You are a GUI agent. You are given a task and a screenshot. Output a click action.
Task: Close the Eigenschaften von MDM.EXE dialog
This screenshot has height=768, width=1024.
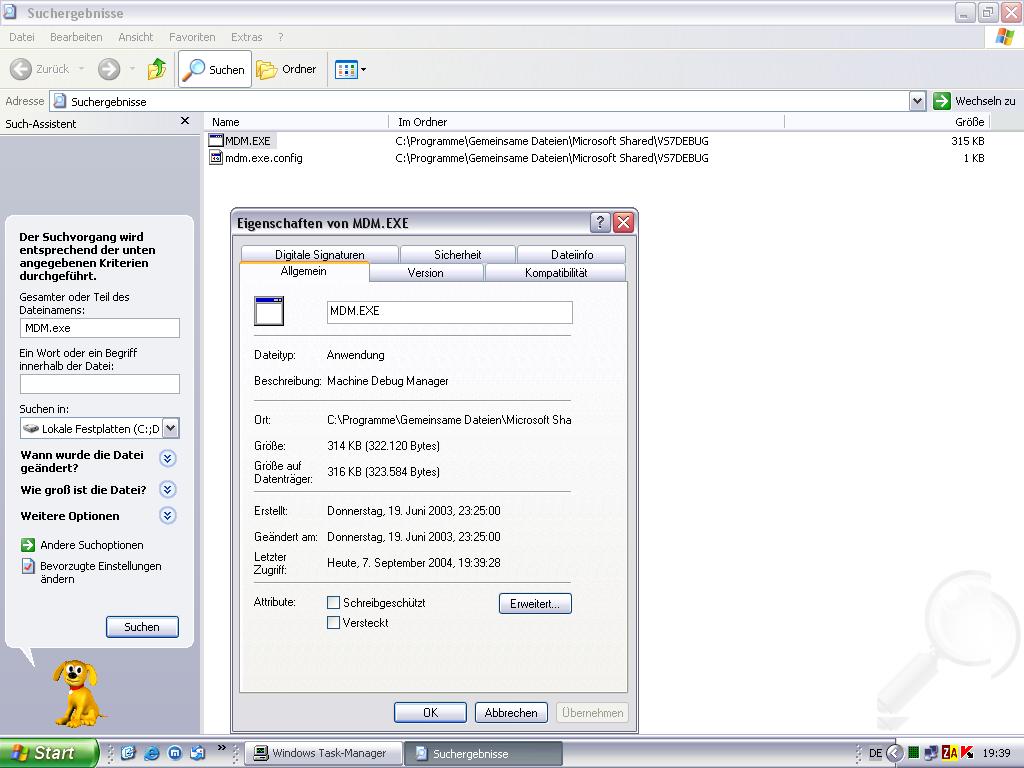624,223
